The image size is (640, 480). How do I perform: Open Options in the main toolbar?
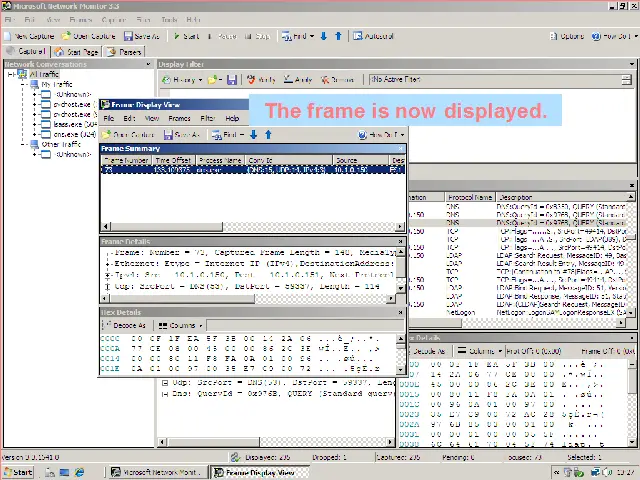click(567, 36)
